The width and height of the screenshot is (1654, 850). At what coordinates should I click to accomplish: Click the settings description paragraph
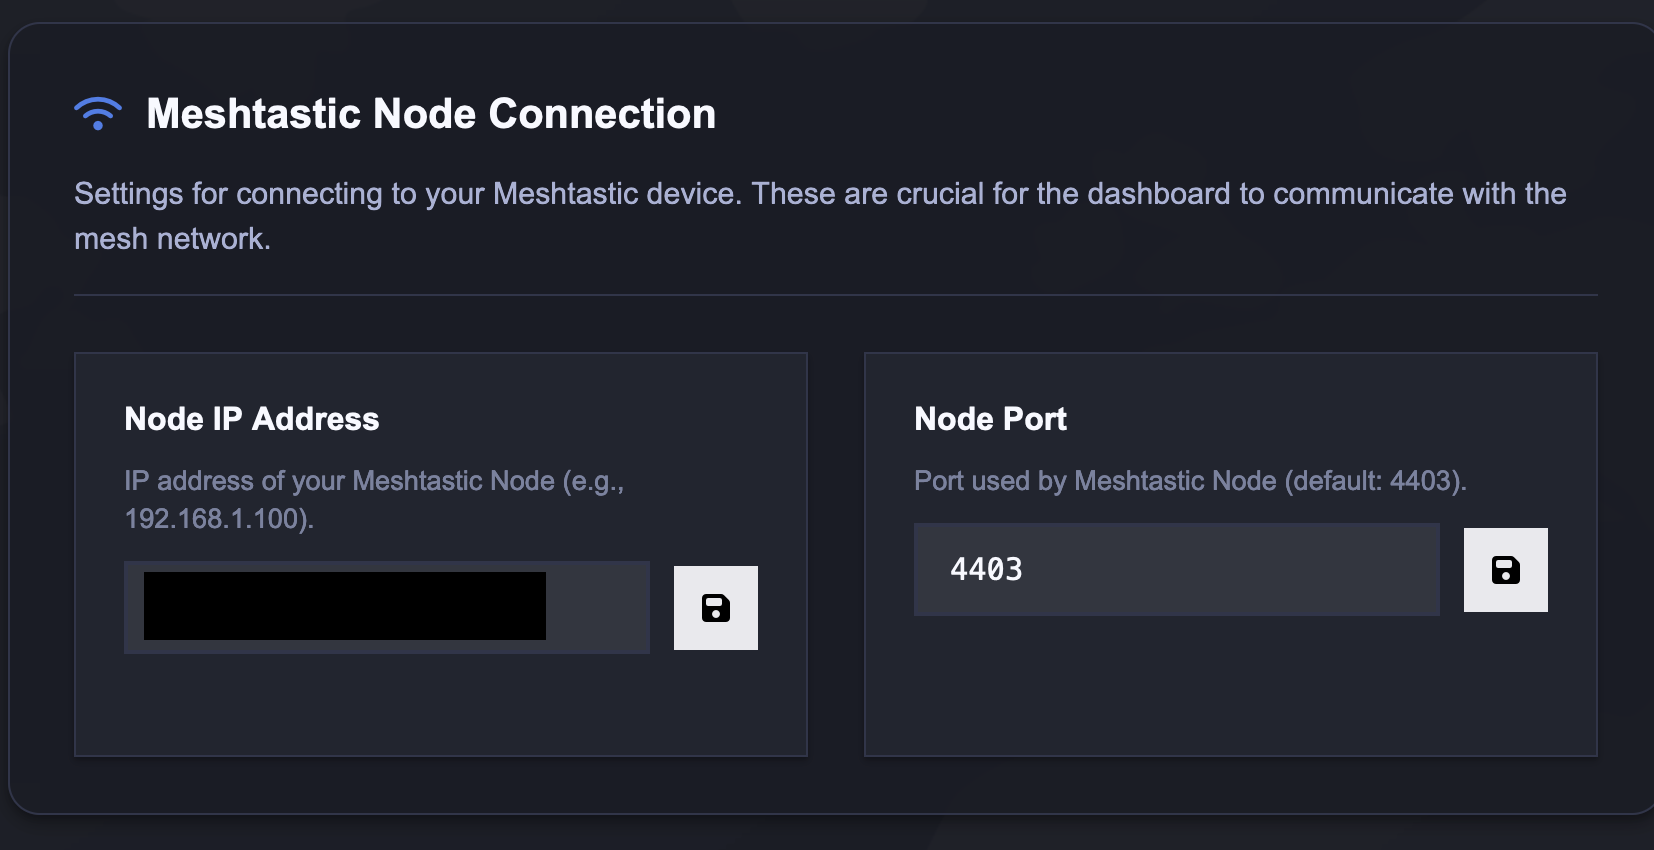[820, 216]
